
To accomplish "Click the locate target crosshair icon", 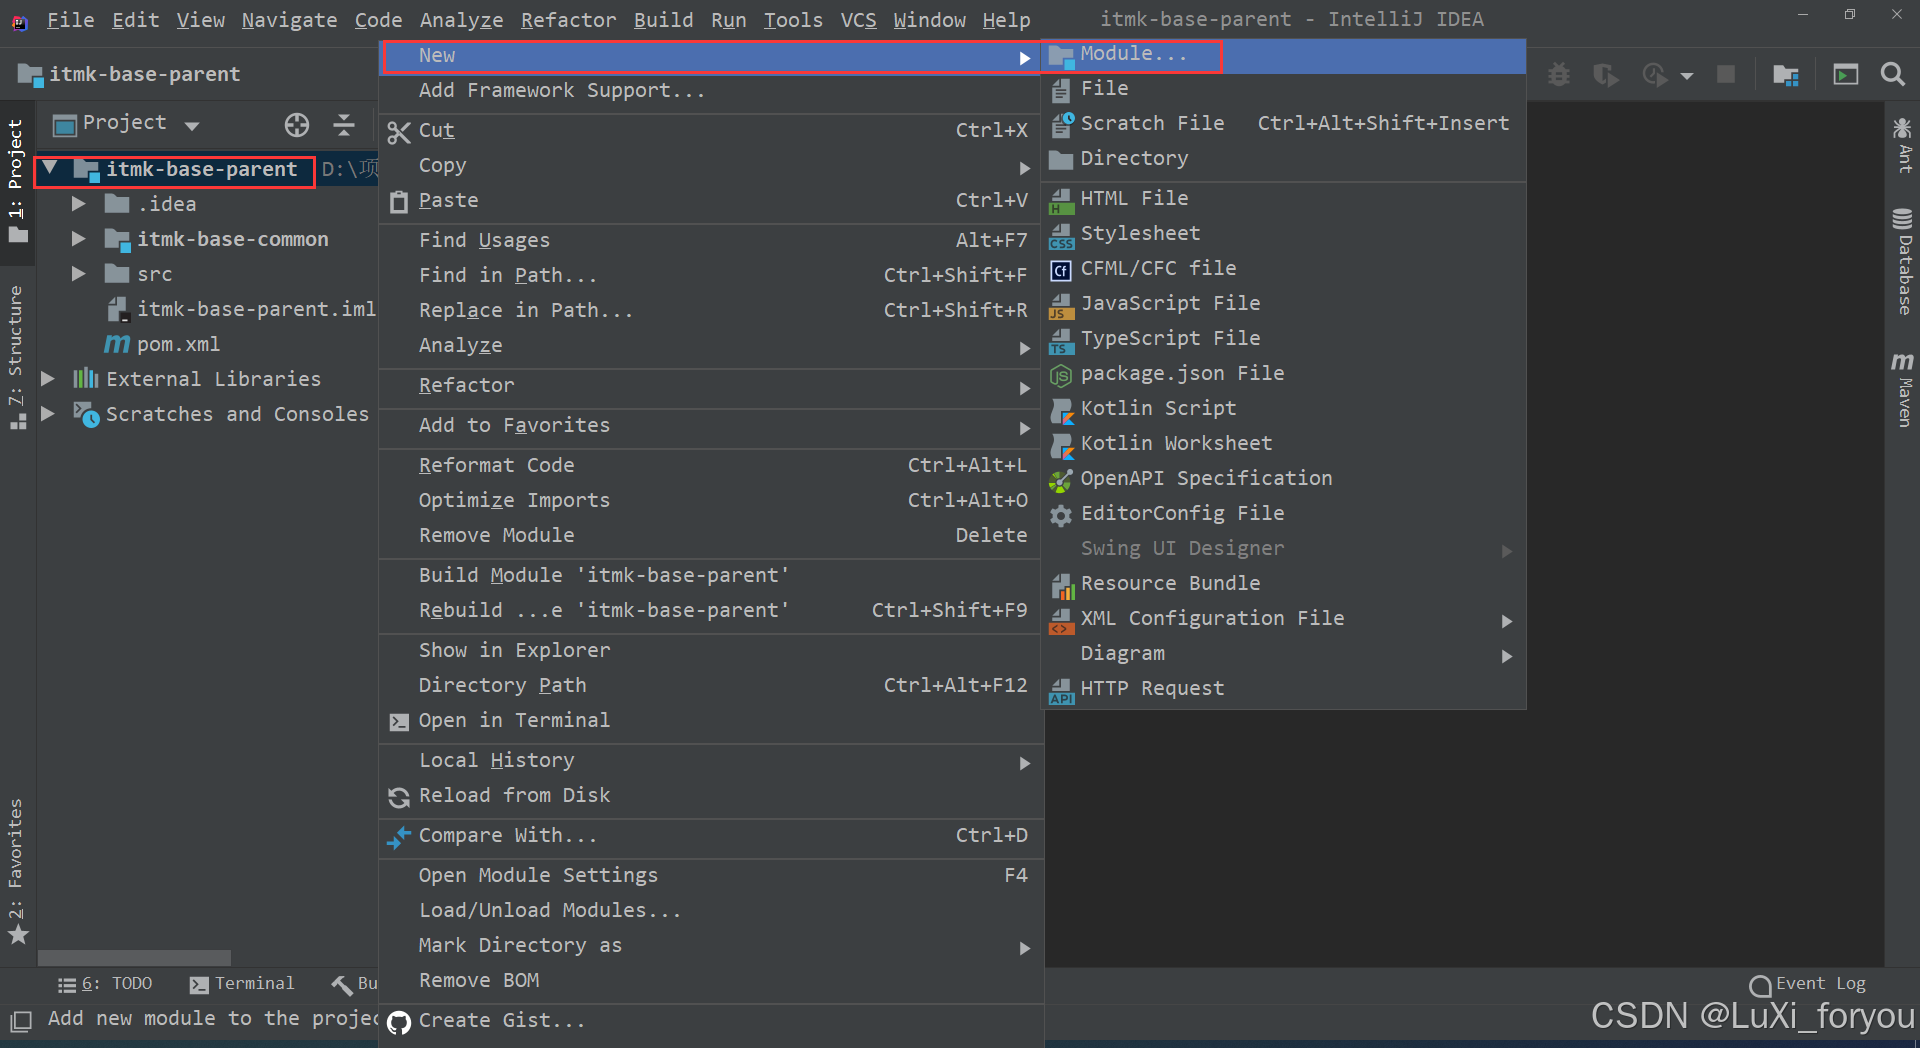I will (x=297, y=125).
